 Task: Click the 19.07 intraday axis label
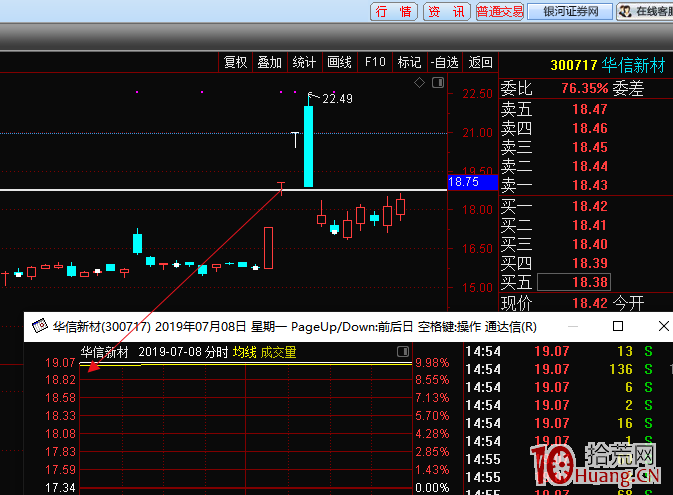click(60, 363)
